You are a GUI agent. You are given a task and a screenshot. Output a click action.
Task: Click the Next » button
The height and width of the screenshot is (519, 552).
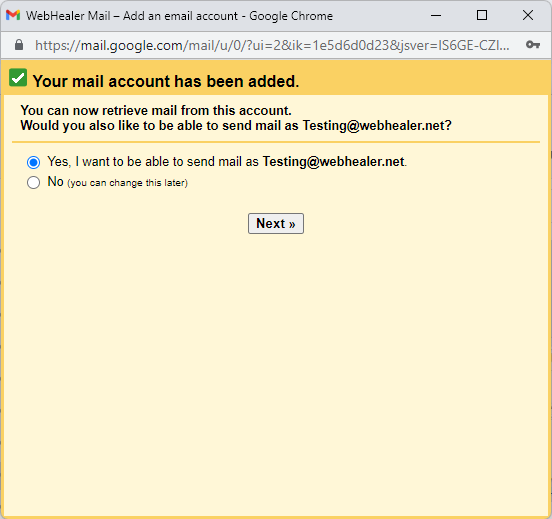pos(276,223)
